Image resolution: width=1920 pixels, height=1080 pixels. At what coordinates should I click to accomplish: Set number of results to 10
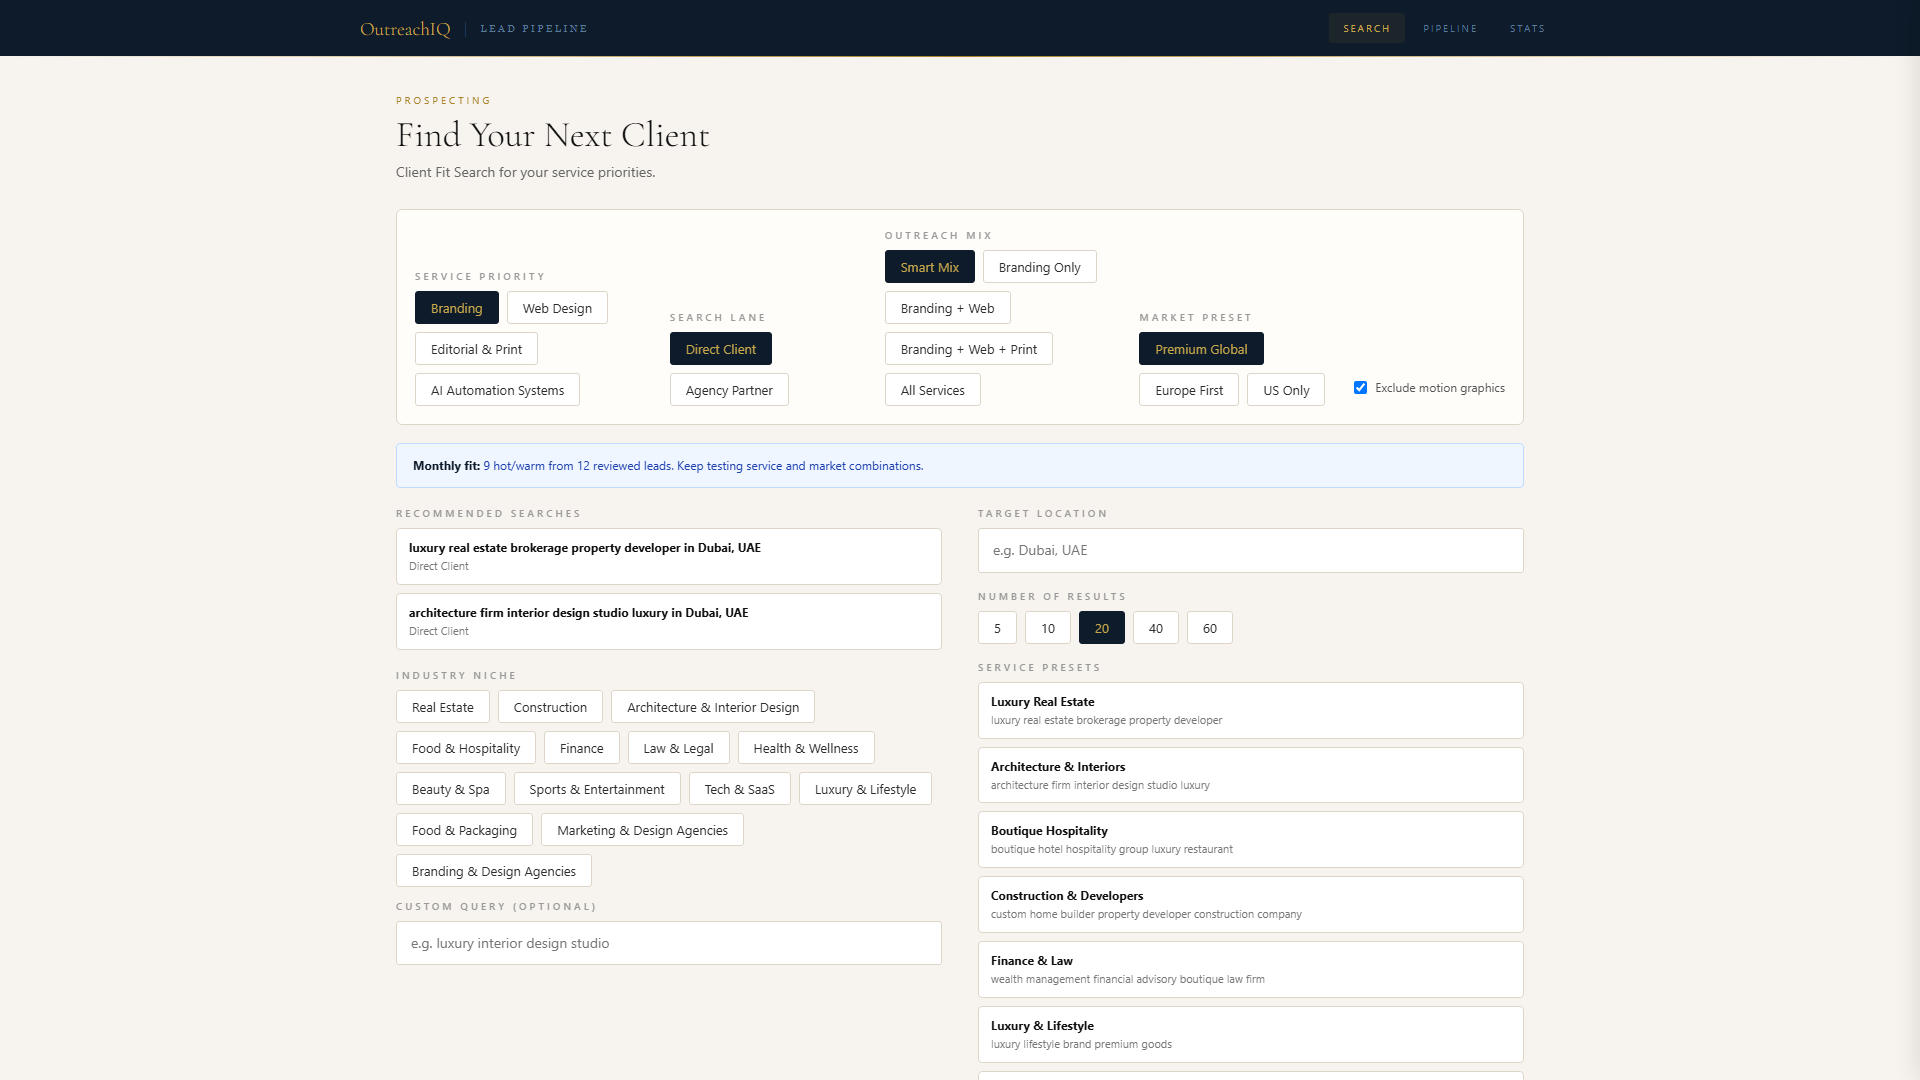1047,628
